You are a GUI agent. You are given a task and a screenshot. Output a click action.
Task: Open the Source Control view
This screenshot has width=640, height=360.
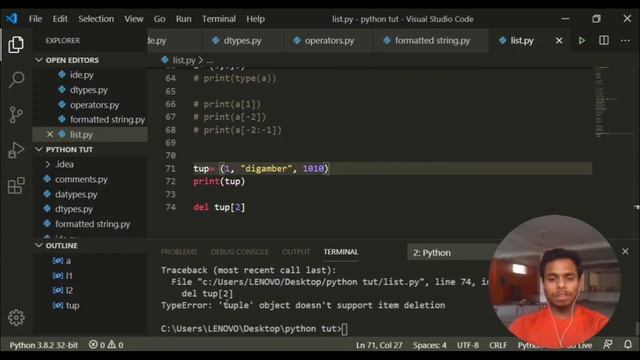point(16,115)
